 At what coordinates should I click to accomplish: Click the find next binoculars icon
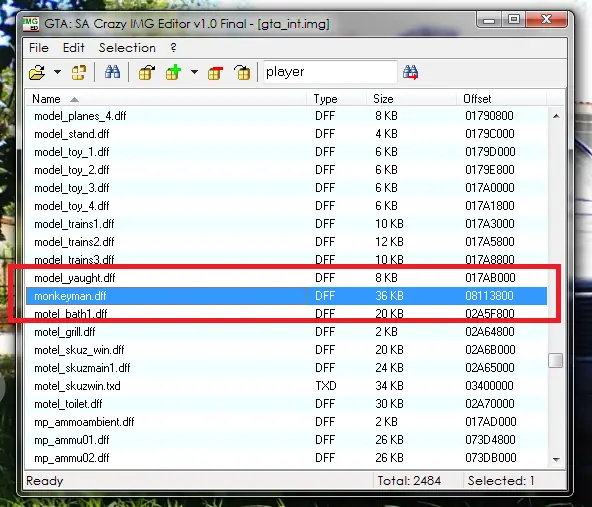click(x=410, y=72)
